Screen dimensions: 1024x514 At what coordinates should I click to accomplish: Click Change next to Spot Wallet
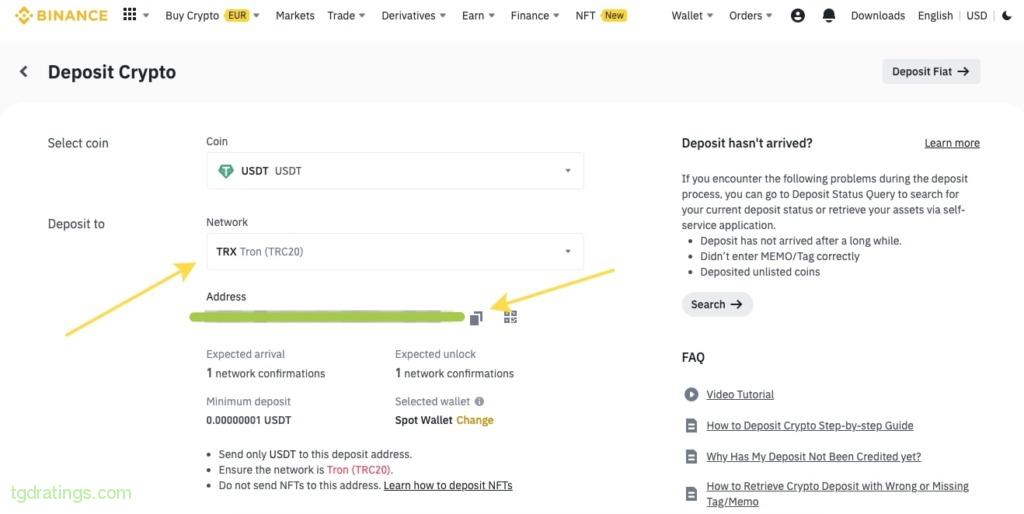coord(475,420)
